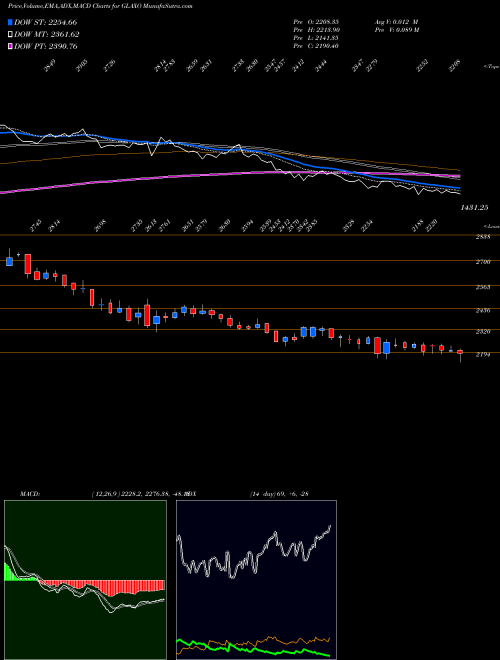
Task: Click the previous close value 2199.40
Action: [x=326, y=46]
